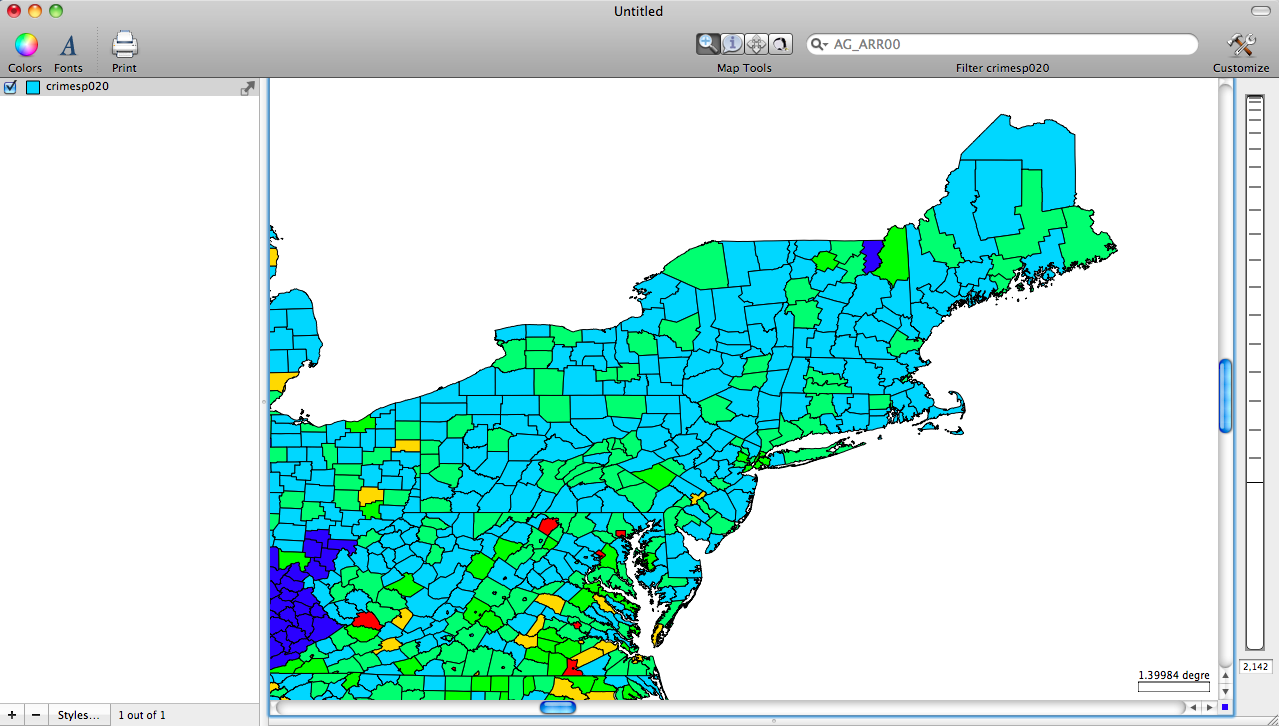Click the blue square toggle near scroll corner

point(1225,707)
